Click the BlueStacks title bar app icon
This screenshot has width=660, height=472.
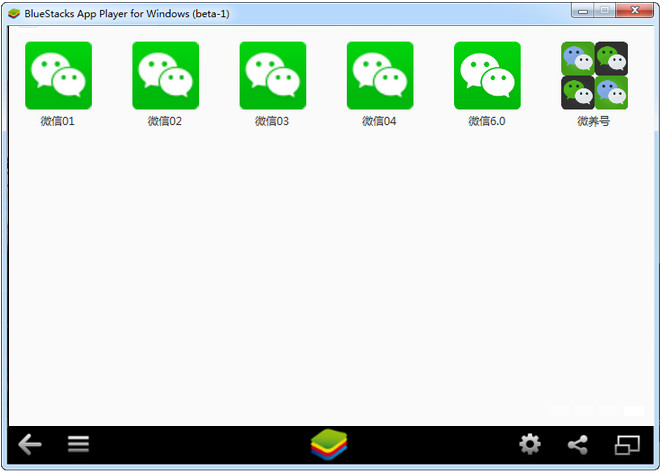click(x=14, y=13)
